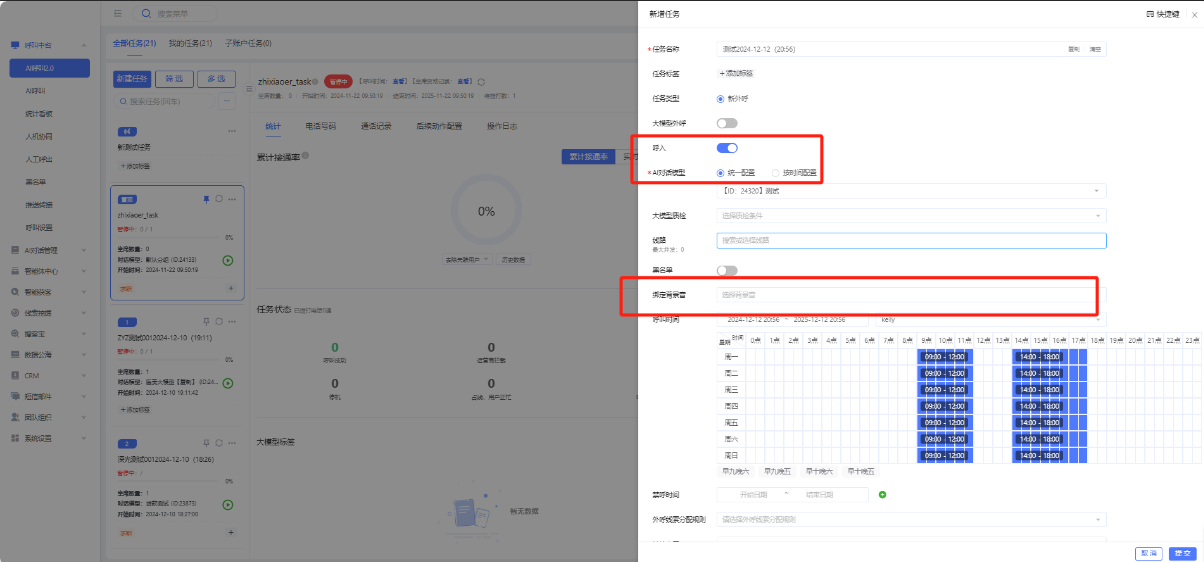Select the 按时间配置 radio option

coord(776,173)
